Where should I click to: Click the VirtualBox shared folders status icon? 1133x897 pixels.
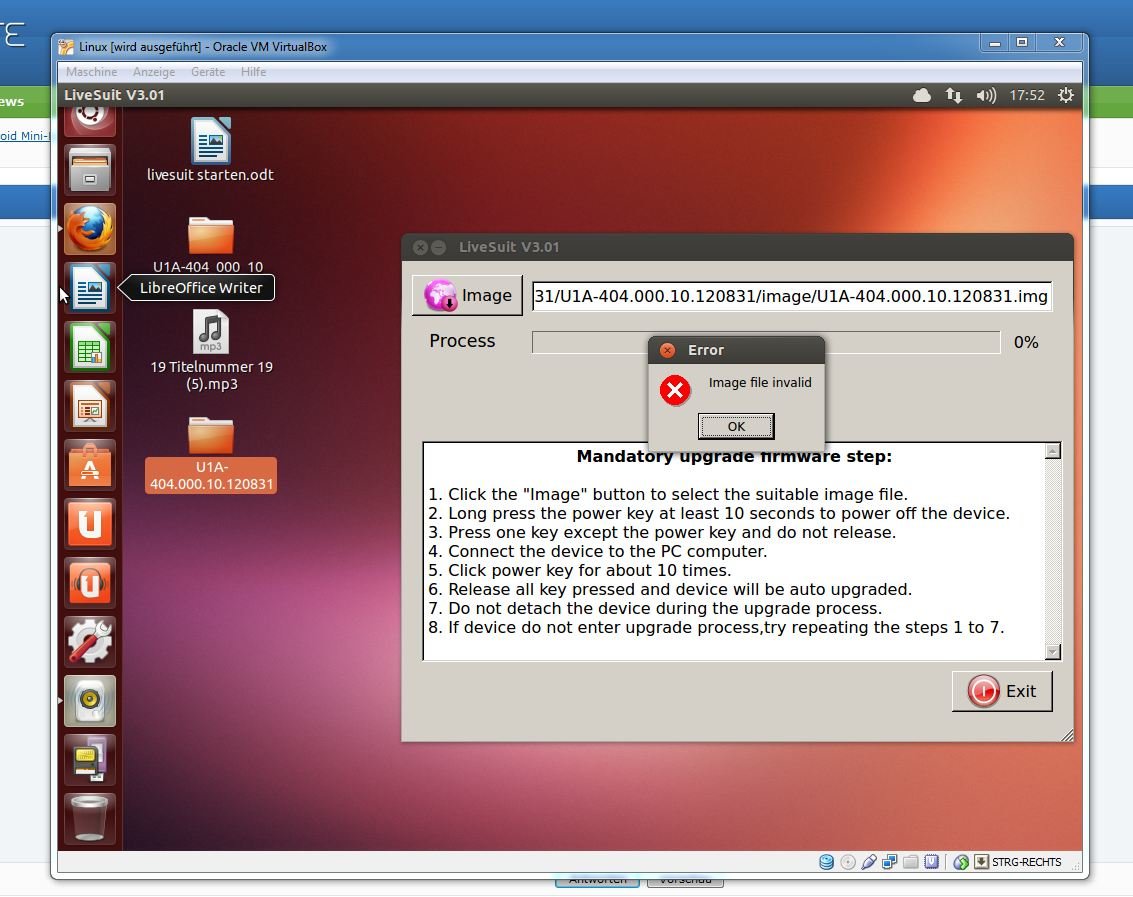point(911,862)
